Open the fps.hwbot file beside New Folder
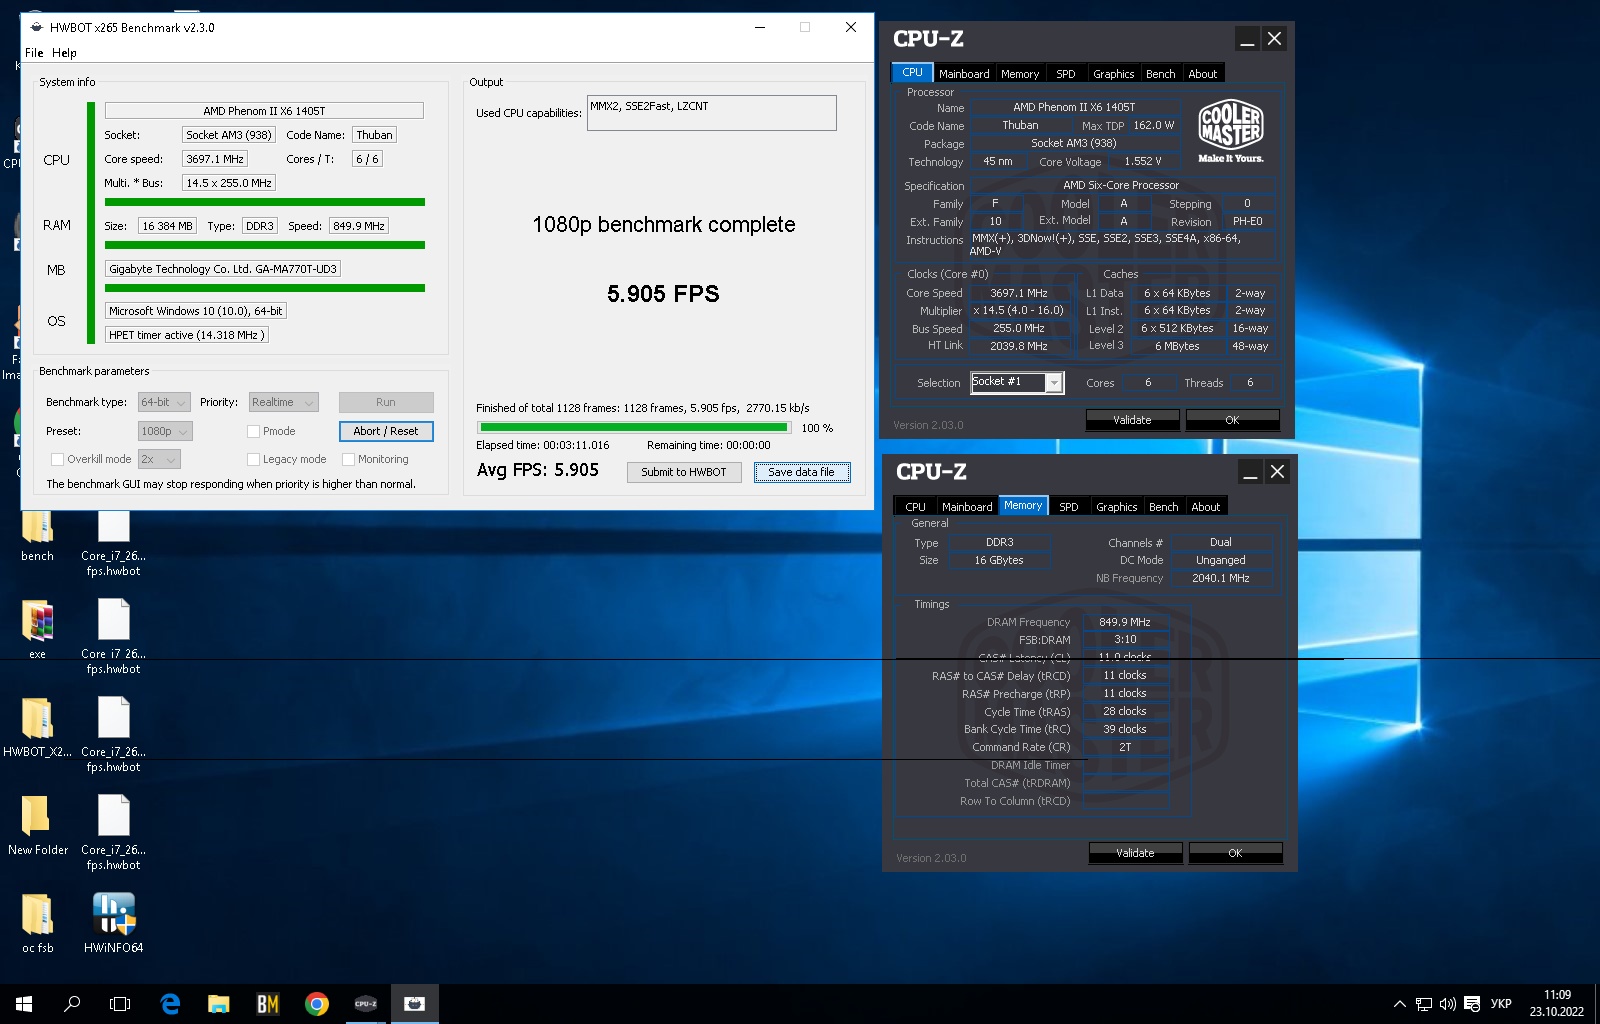The height and width of the screenshot is (1024, 1600). (113, 833)
